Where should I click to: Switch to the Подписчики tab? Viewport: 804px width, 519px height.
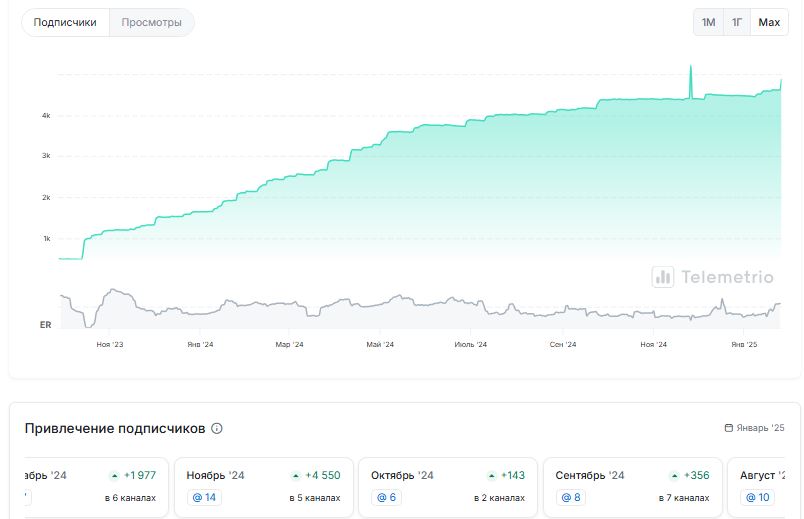65,22
